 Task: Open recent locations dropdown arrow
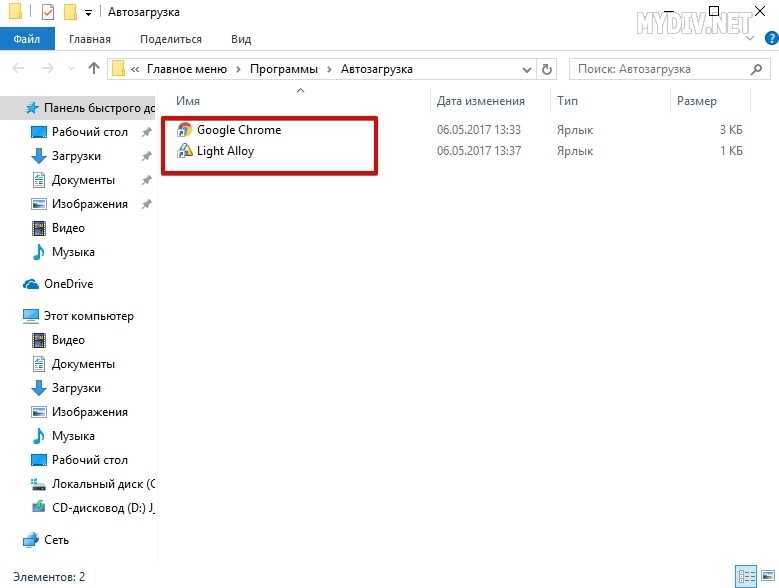coord(71,69)
